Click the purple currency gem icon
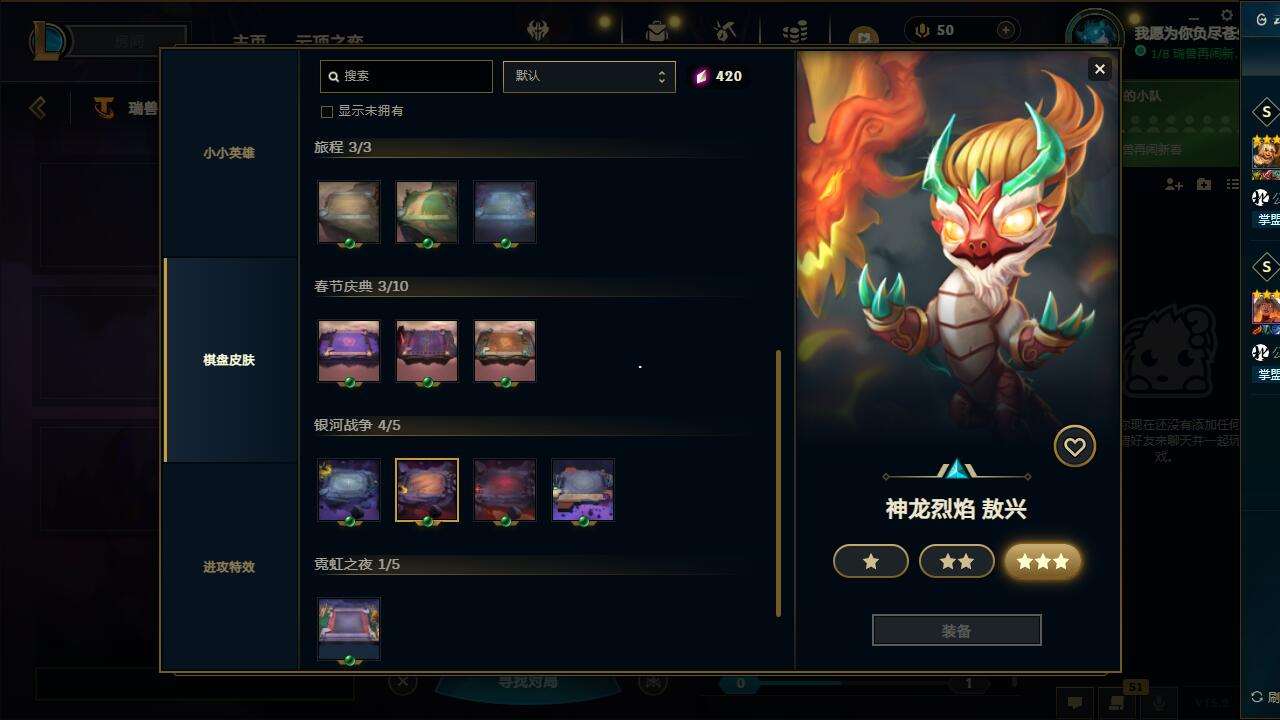The height and width of the screenshot is (720, 1280). click(701, 76)
